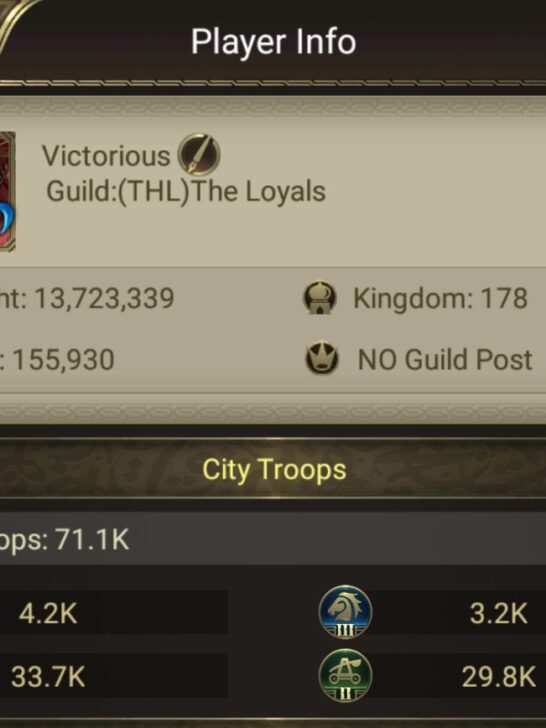Click the player name Victorious
The image size is (546, 728).
[x=106, y=156]
